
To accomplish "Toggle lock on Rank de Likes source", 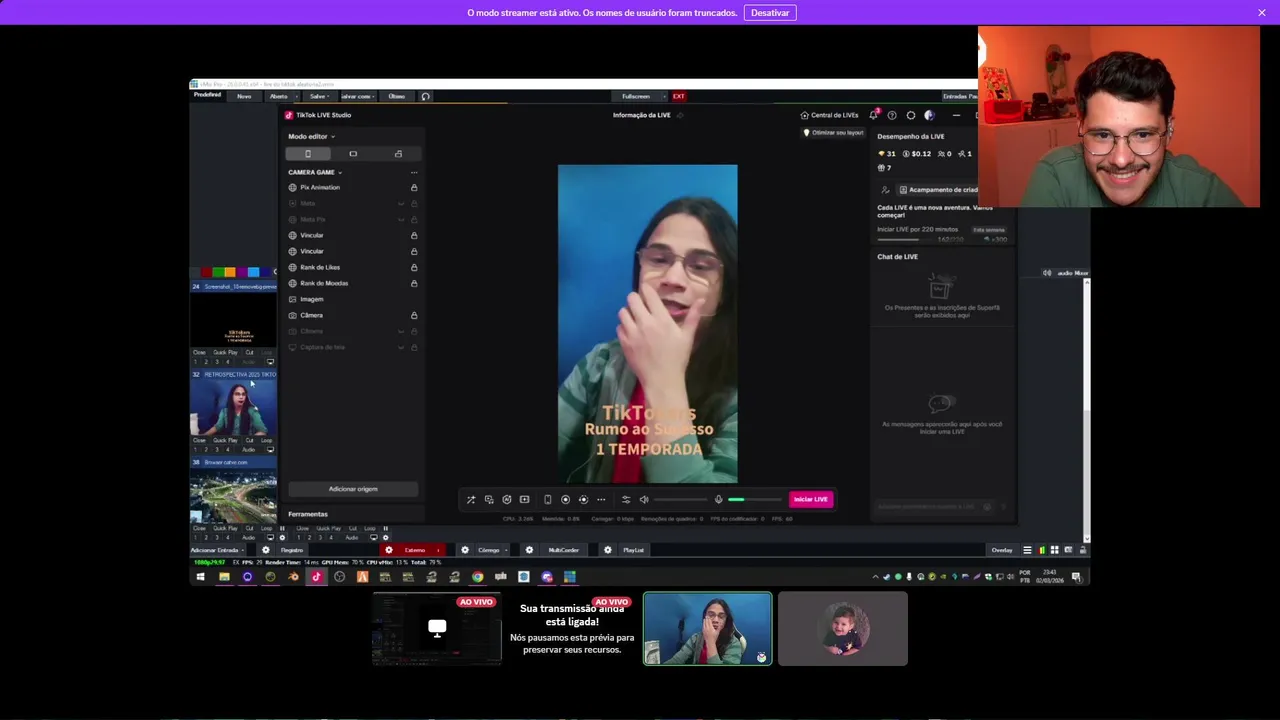I will [414, 268].
